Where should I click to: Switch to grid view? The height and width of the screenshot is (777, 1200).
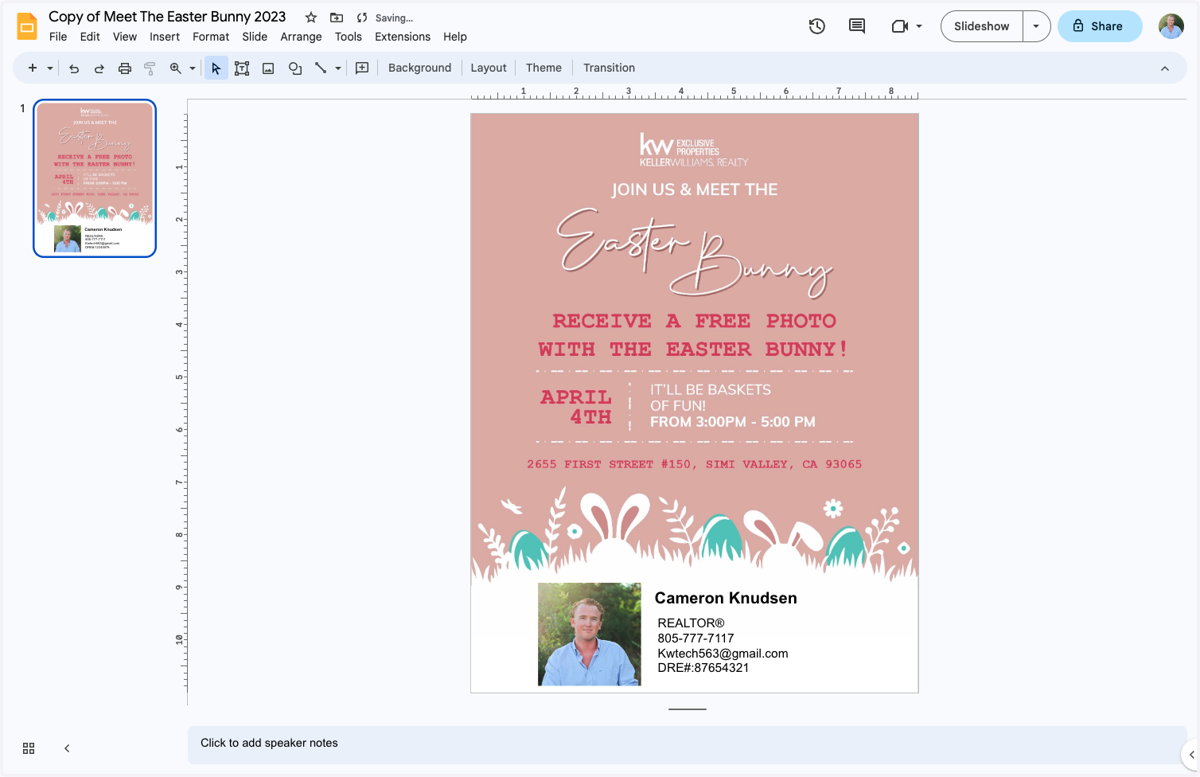tap(29, 748)
